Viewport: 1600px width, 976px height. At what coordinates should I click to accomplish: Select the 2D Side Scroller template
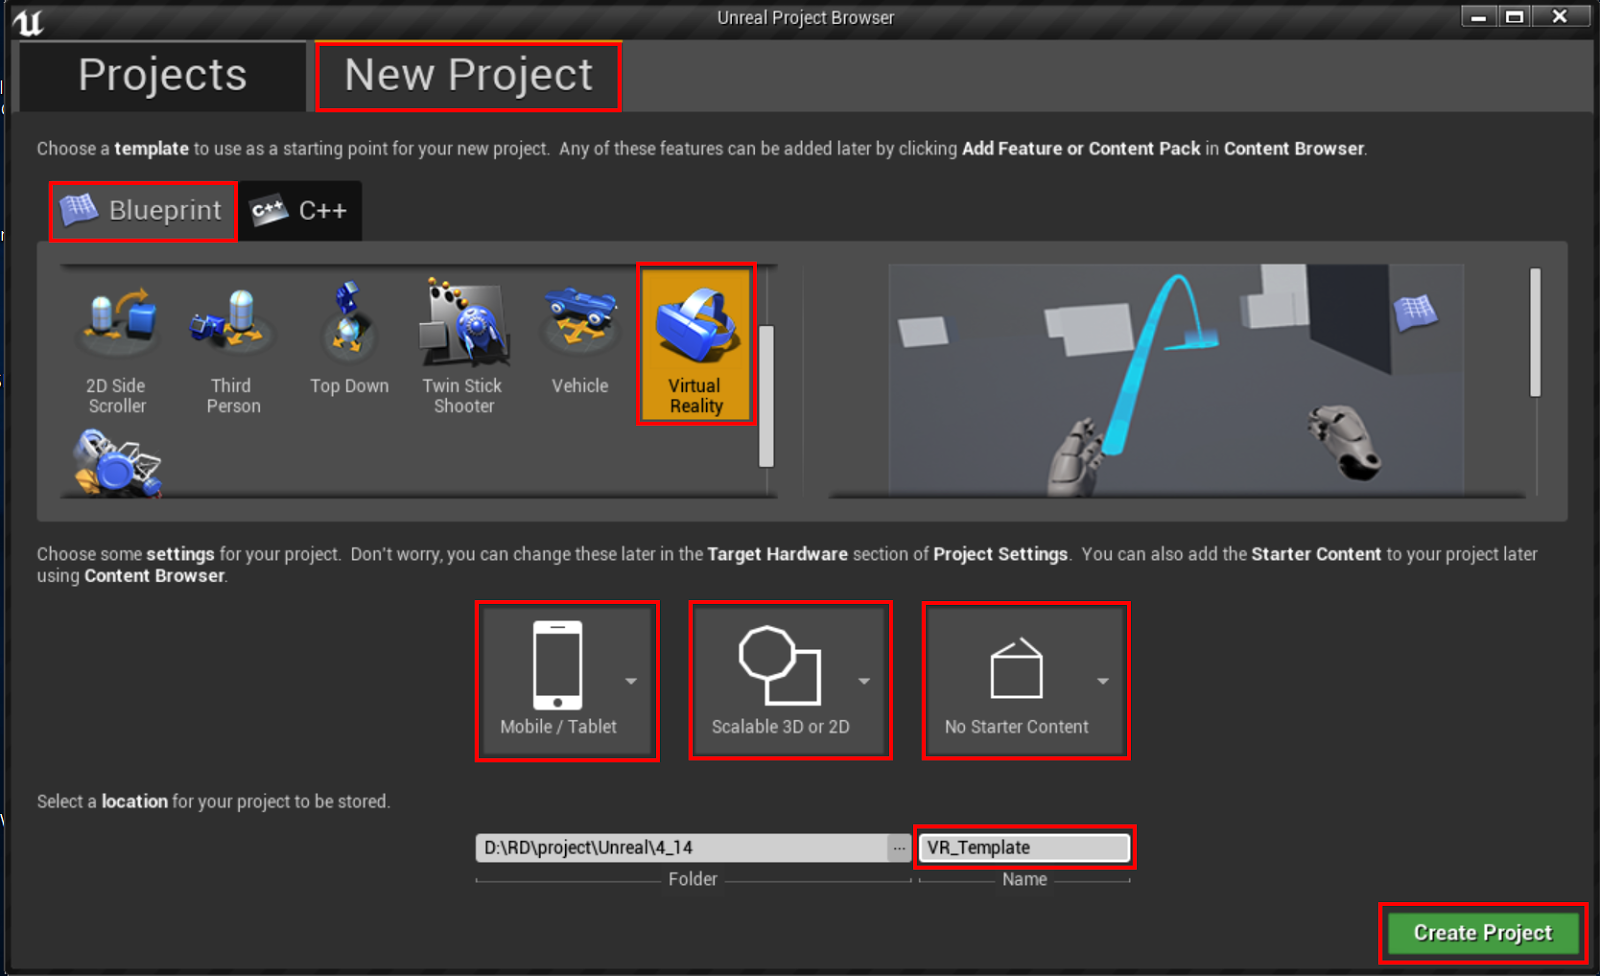pyautogui.click(x=117, y=346)
